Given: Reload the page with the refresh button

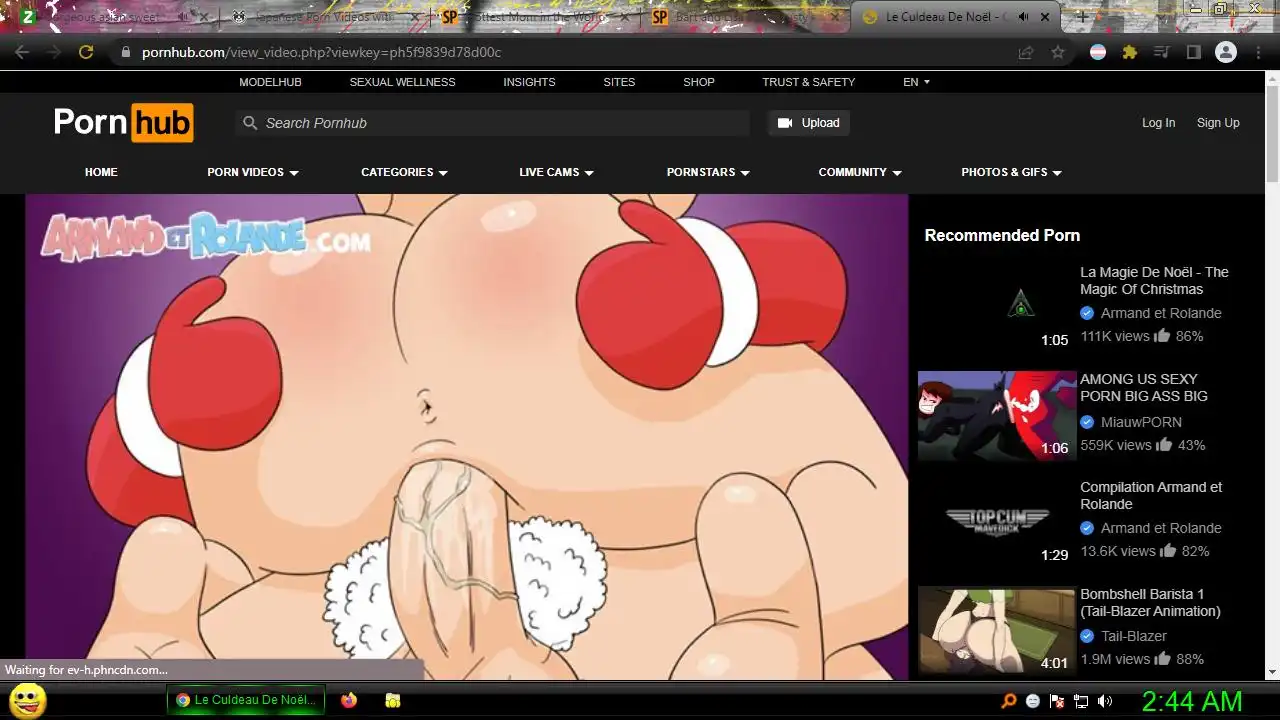Looking at the screenshot, I should [x=86, y=52].
